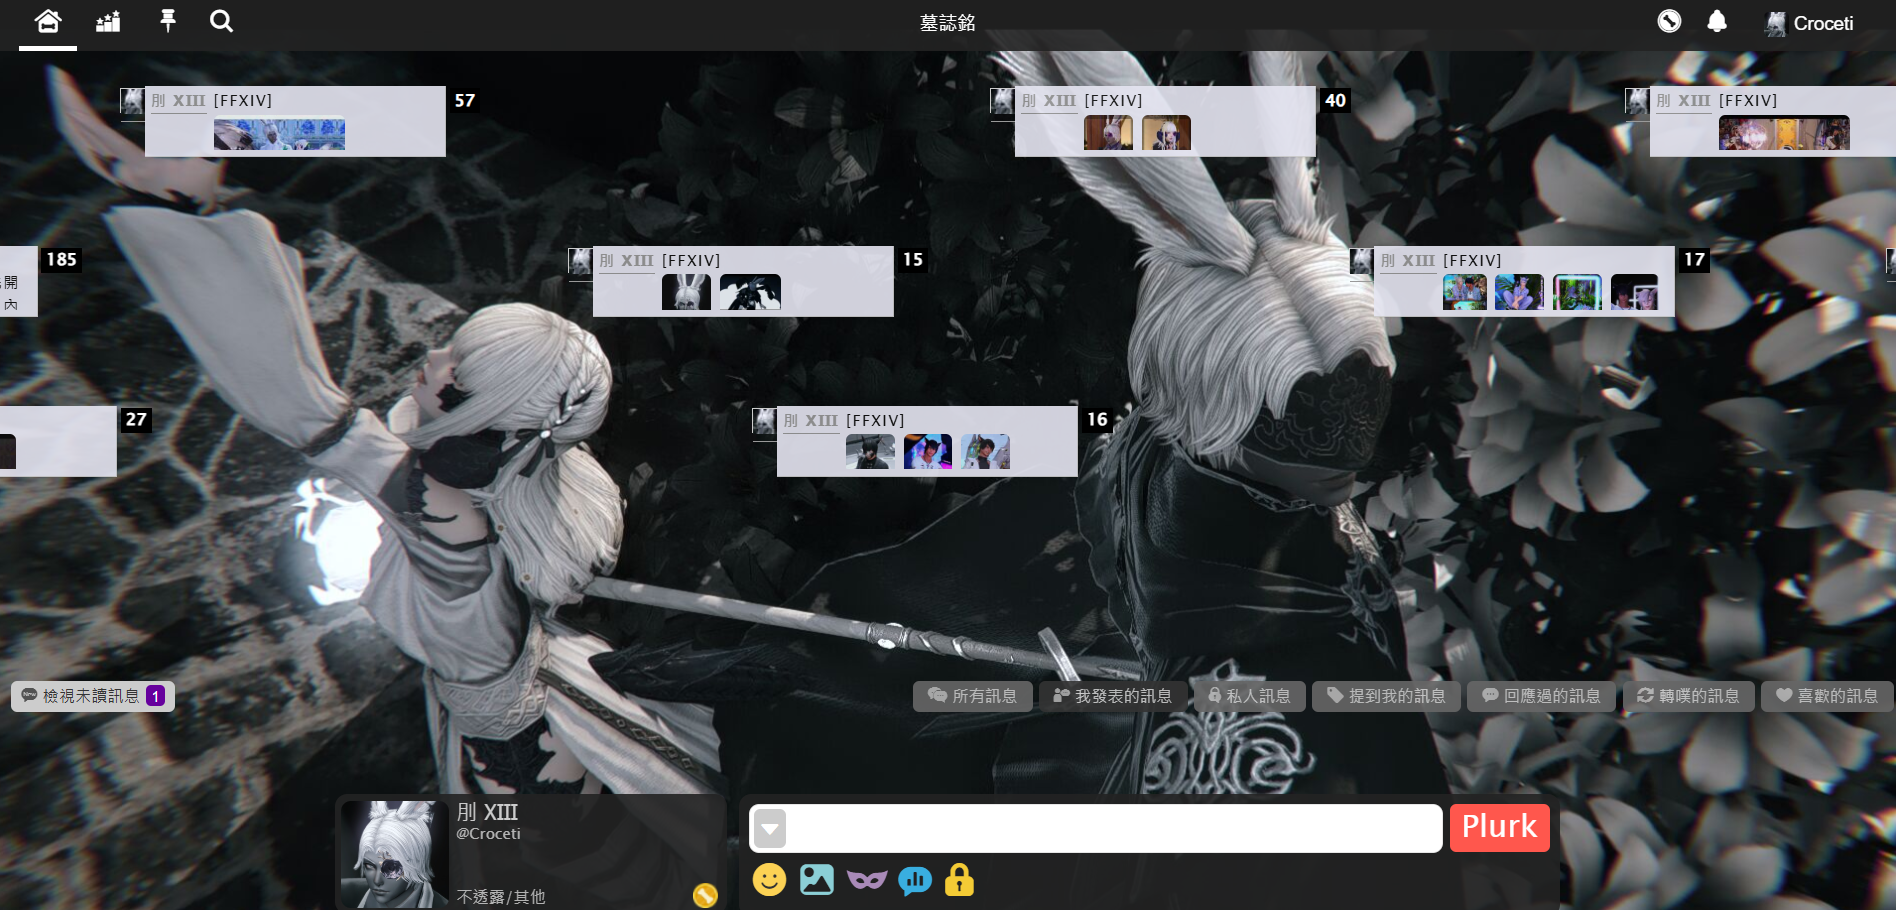Click the timeline title 墓誌銘
1896x910 pixels.
pyautogui.click(x=947, y=22)
